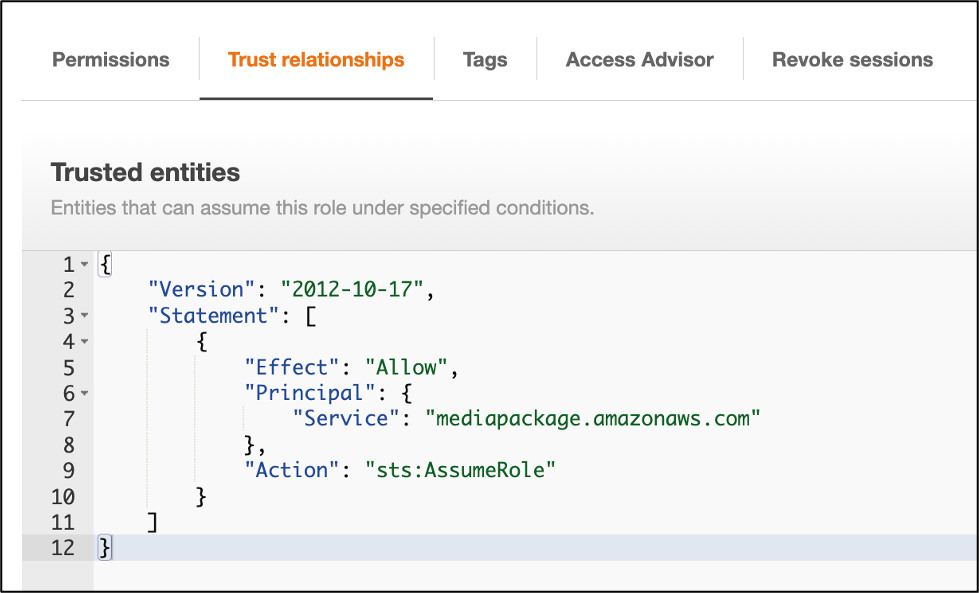Open the Permissions tab
Screen dimensions: 979x593
point(111,60)
